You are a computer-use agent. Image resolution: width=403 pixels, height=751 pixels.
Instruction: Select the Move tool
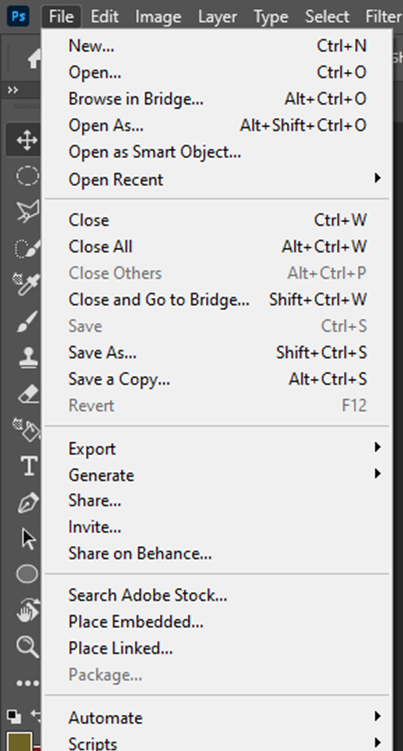click(x=27, y=140)
